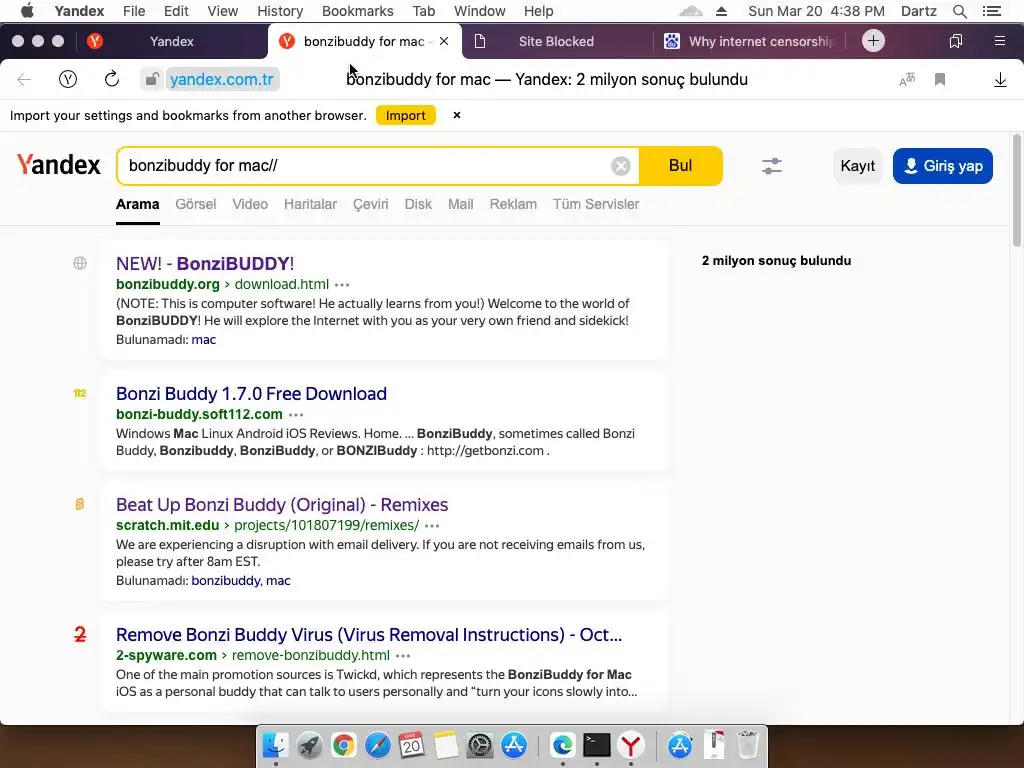The height and width of the screenshot is (768, 1024).
Task: Open Google Chrome from the Dock
Action: tap(343, 745)
